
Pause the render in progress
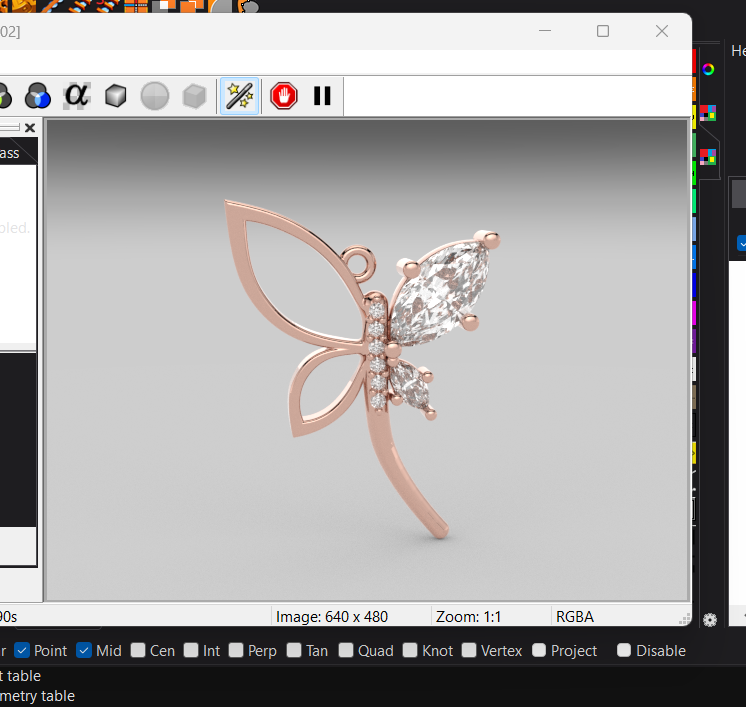322,96
